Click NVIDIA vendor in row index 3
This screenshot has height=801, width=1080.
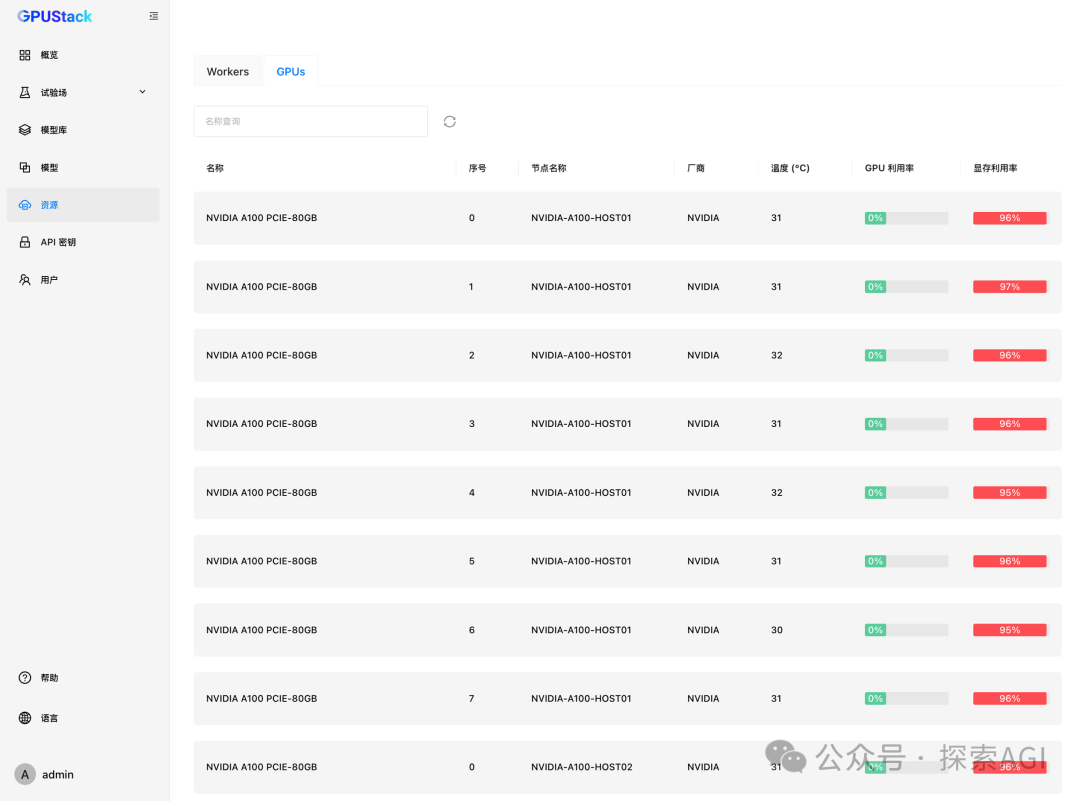pos(703,424)
